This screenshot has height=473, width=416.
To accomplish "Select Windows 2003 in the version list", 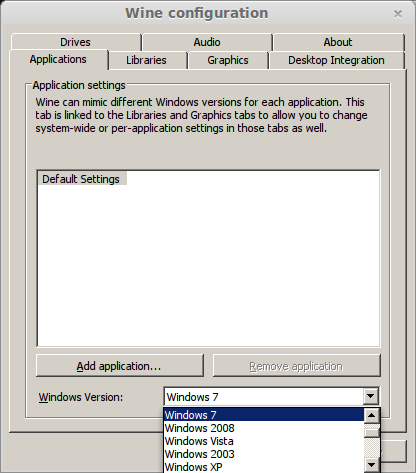I will pyautogui.click(x=264, y=454).
